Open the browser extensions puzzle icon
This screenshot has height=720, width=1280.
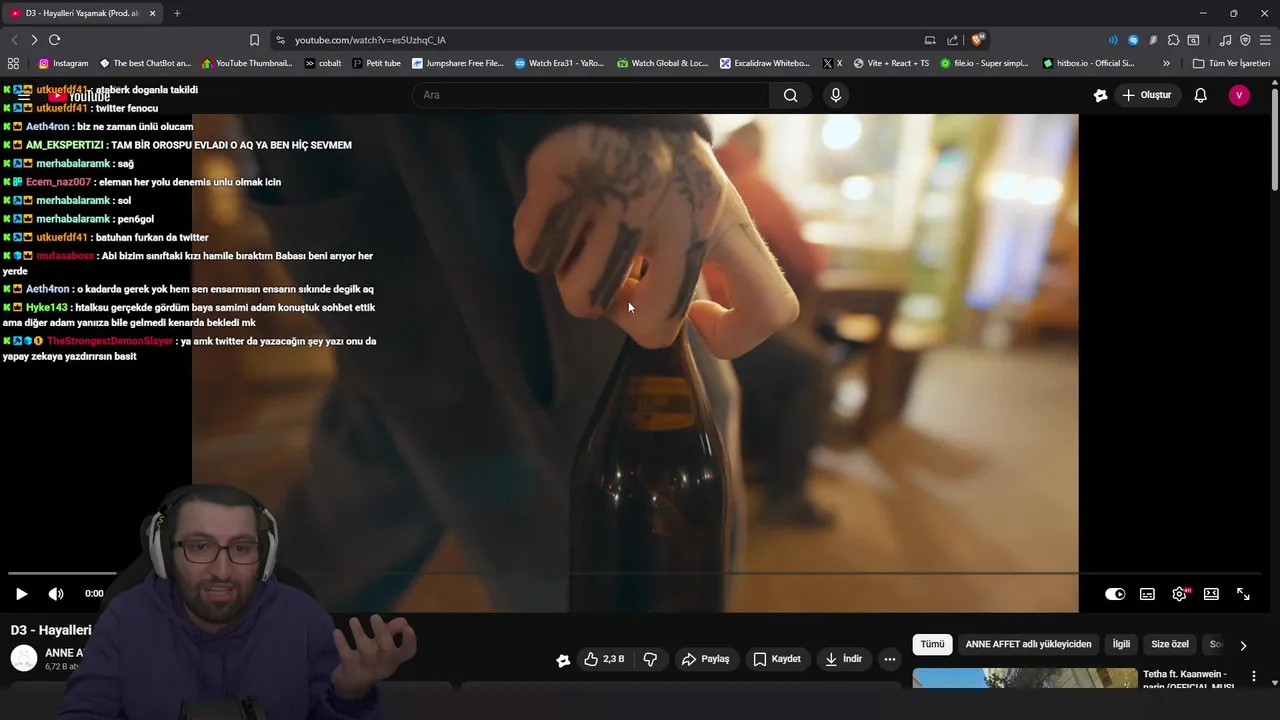pyautogui.click(x=1173, y=40)
